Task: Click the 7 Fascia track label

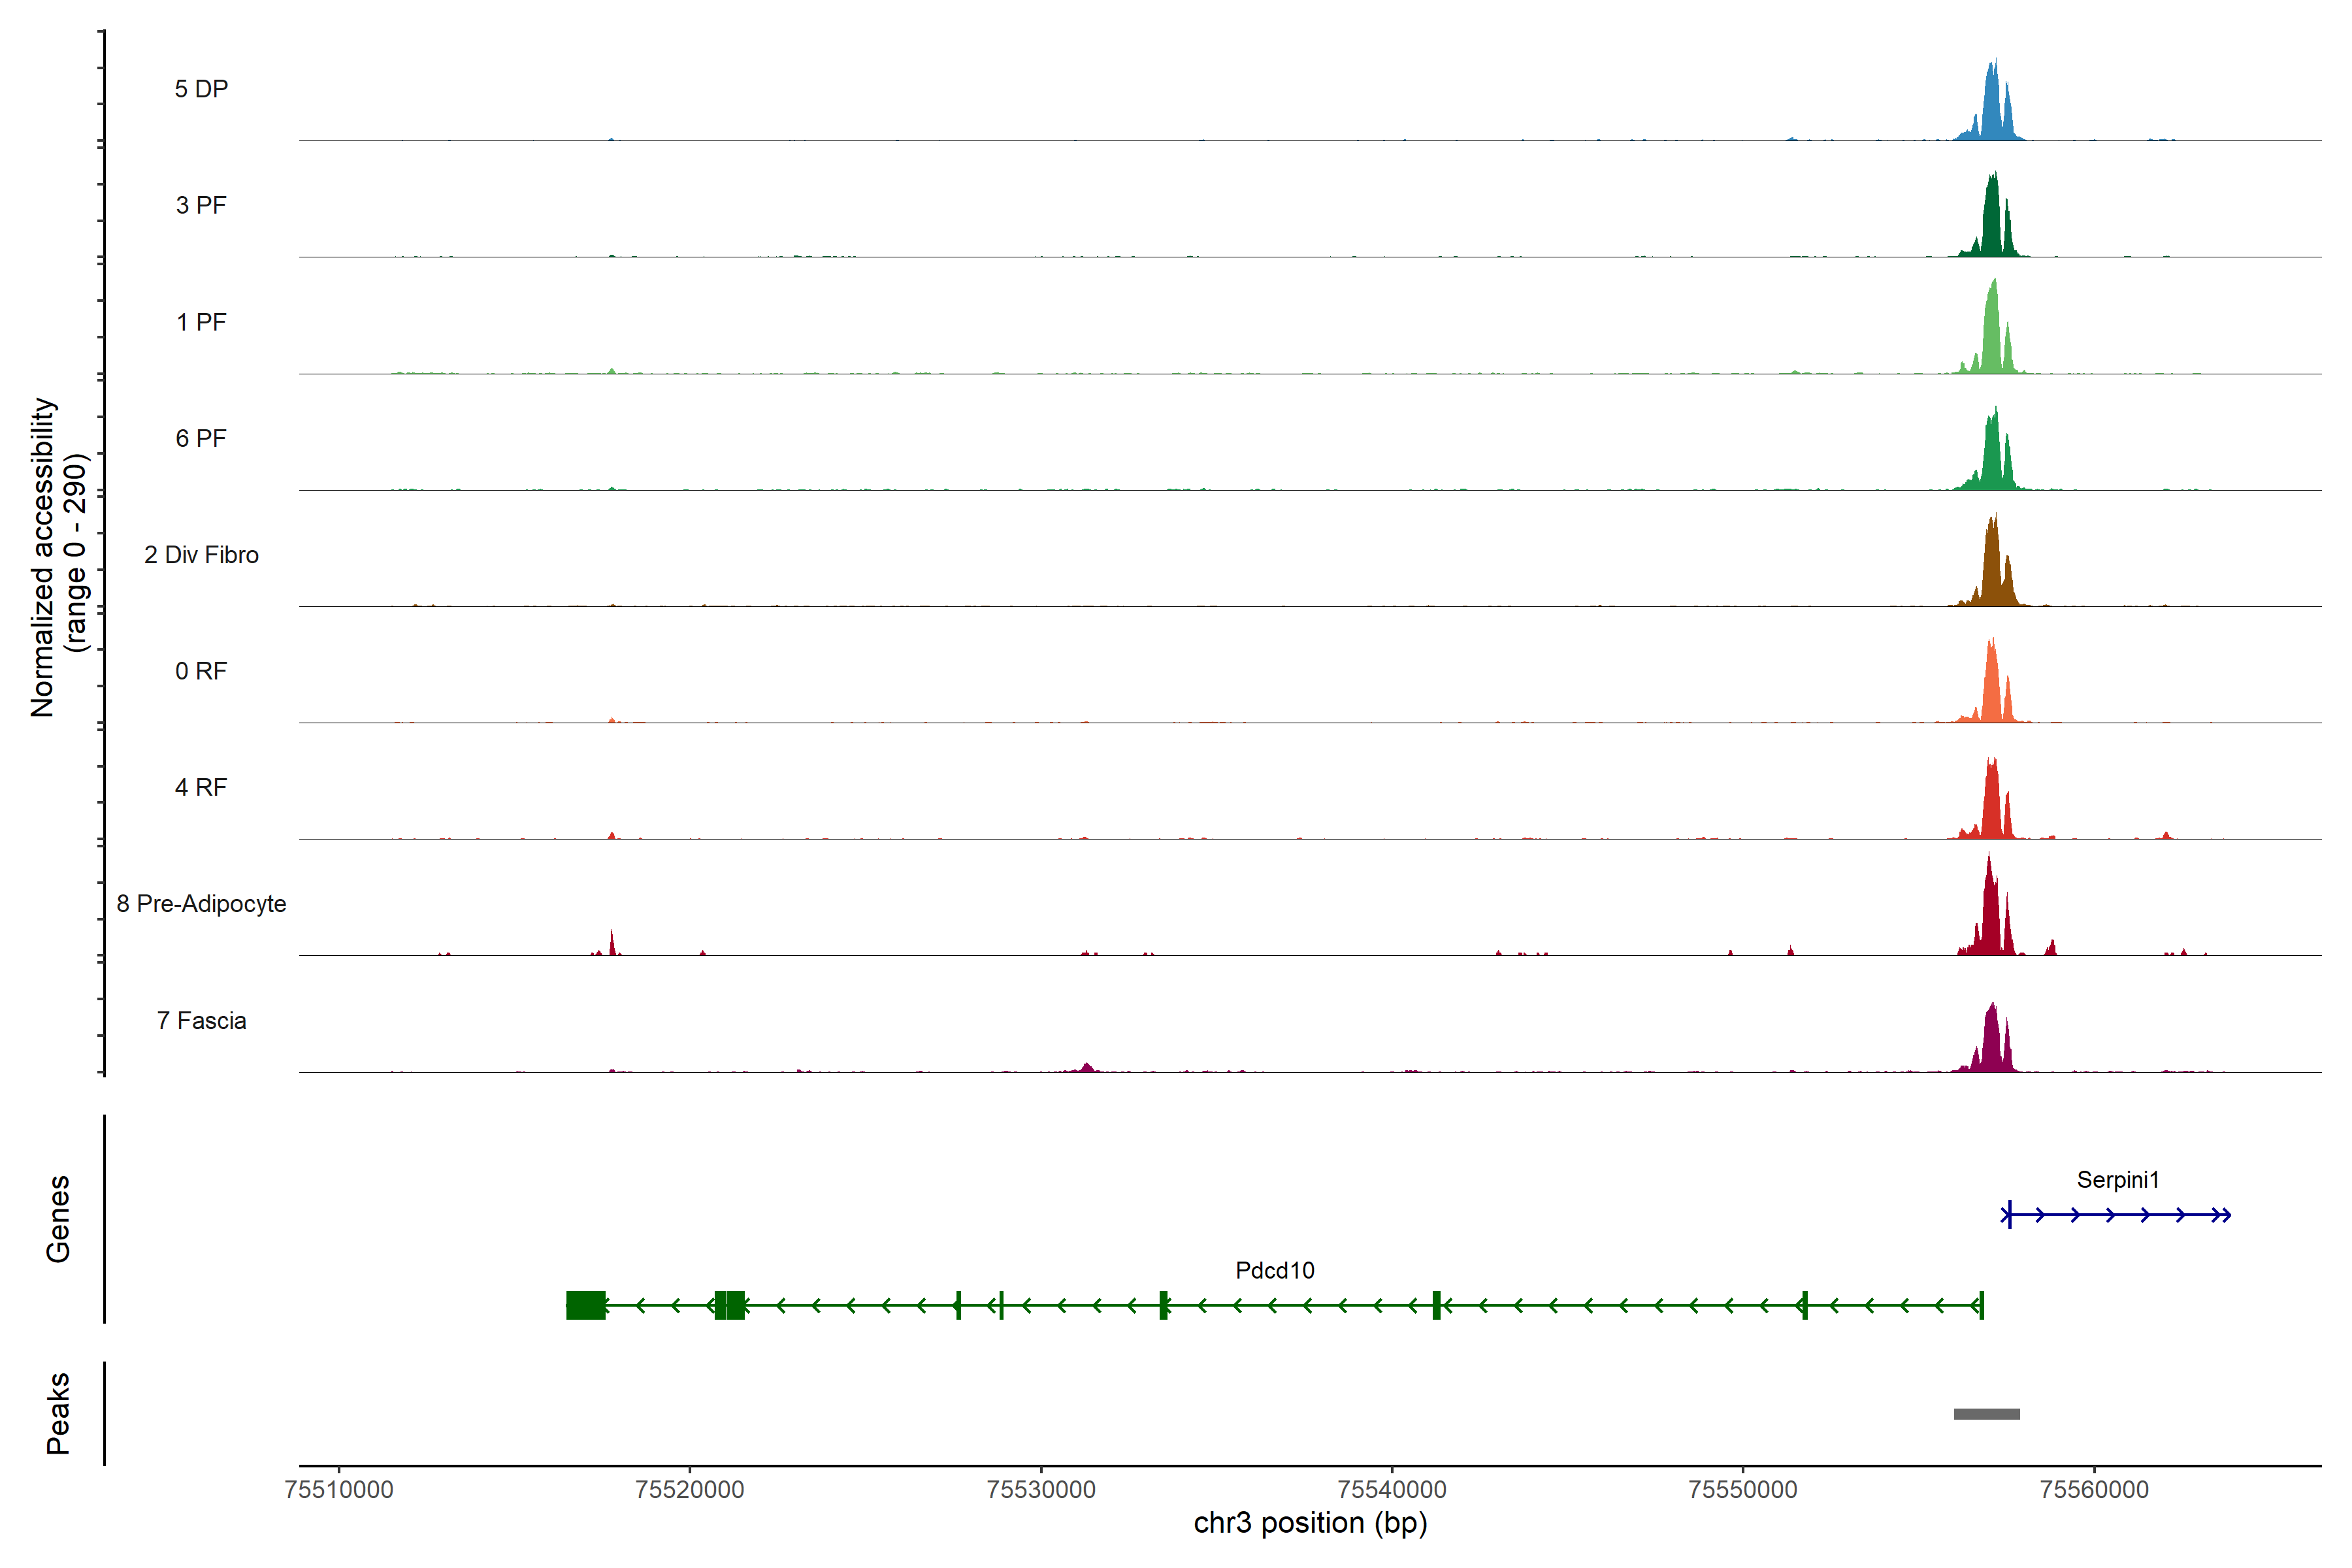Action: click(201, 1021)
